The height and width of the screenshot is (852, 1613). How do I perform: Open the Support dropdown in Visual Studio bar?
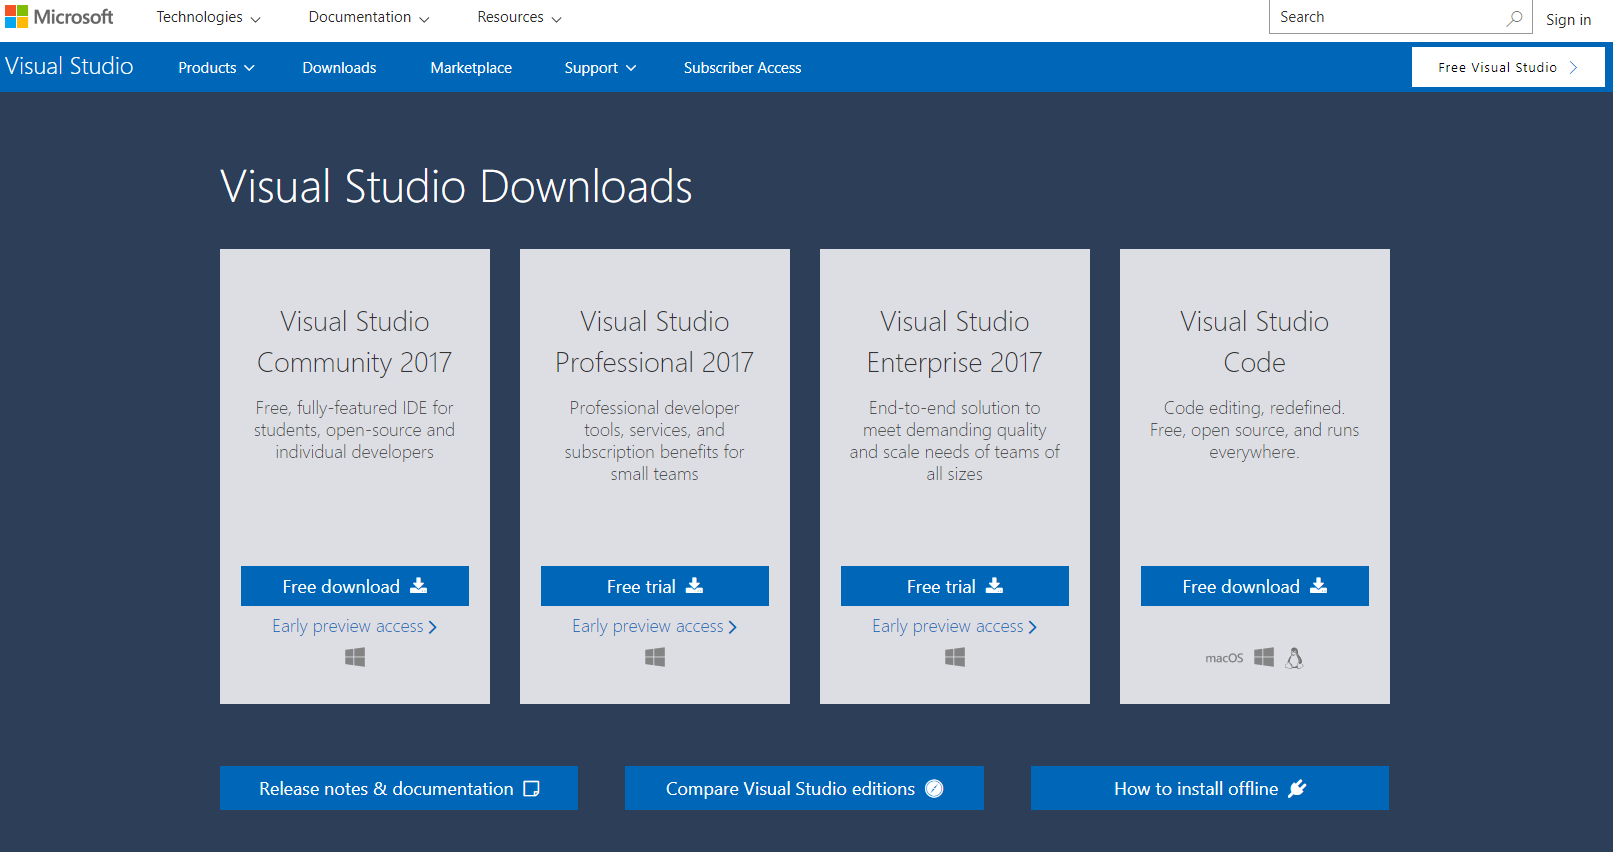(x=600, y=68)
